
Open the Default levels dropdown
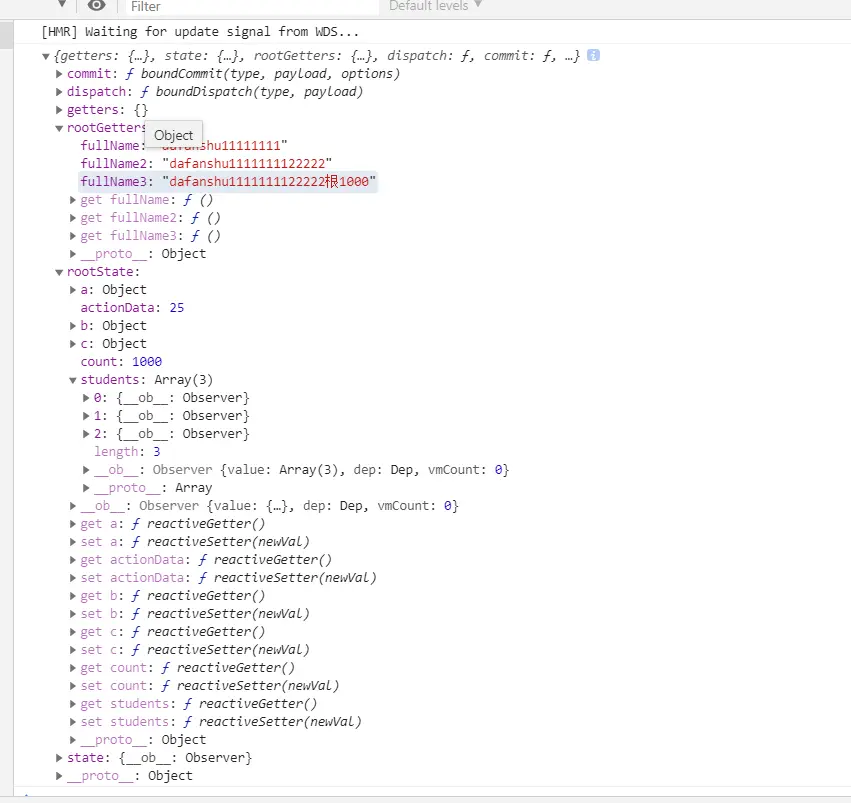[x=435, y=5]
